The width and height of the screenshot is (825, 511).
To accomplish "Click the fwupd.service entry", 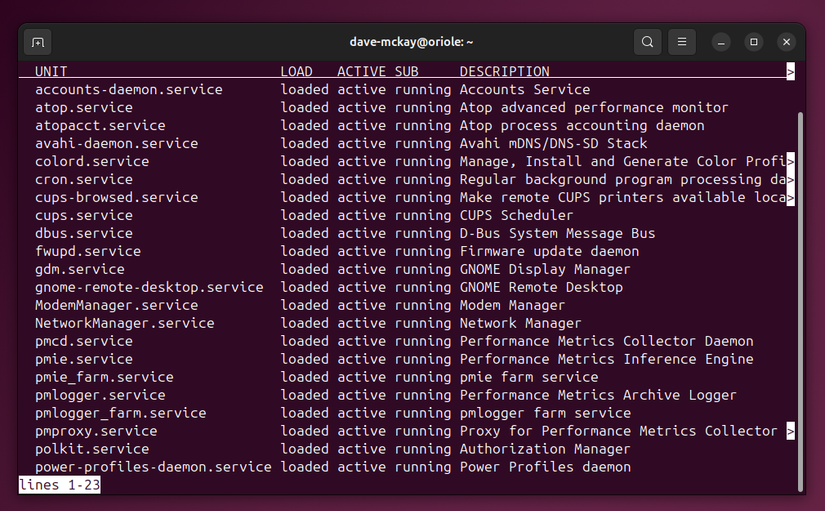I will (88, 251).
